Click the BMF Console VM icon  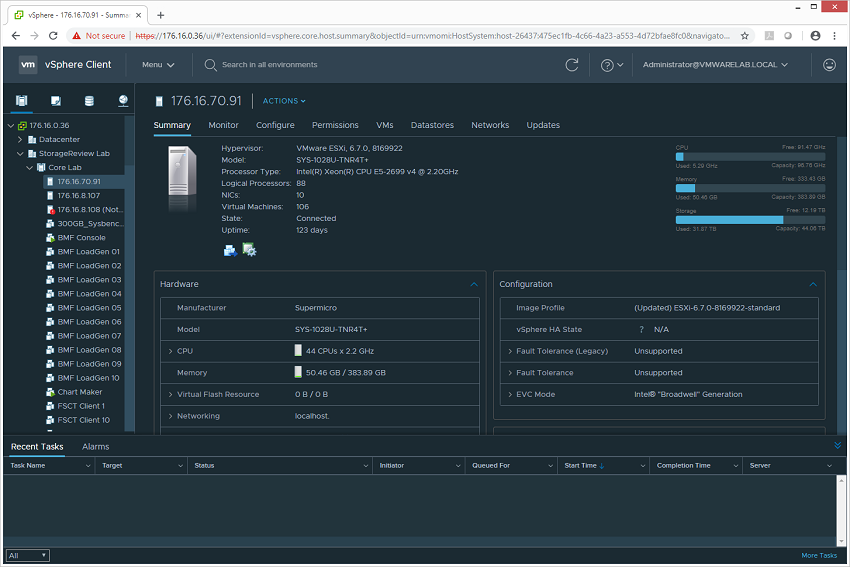point(50,238)
